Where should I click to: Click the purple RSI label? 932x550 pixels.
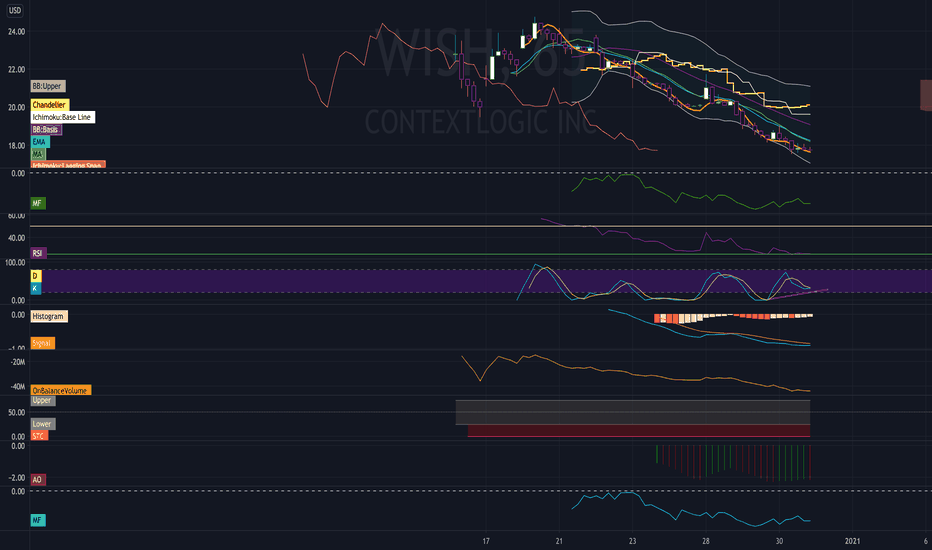click(38, 253)
